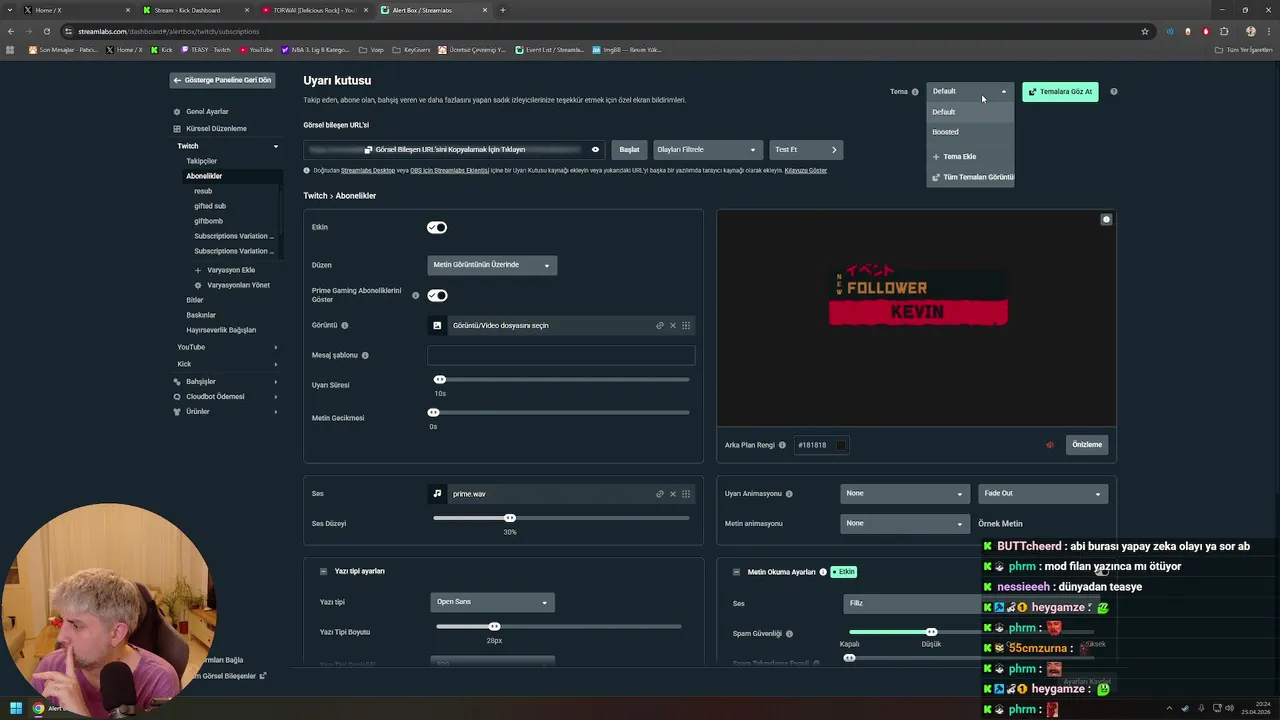The width and height of the screenshot is (1280, 720).
Task: Toggle the Prime Gaming Aboneliklerini Göster switch
Action: click(437, 295)
